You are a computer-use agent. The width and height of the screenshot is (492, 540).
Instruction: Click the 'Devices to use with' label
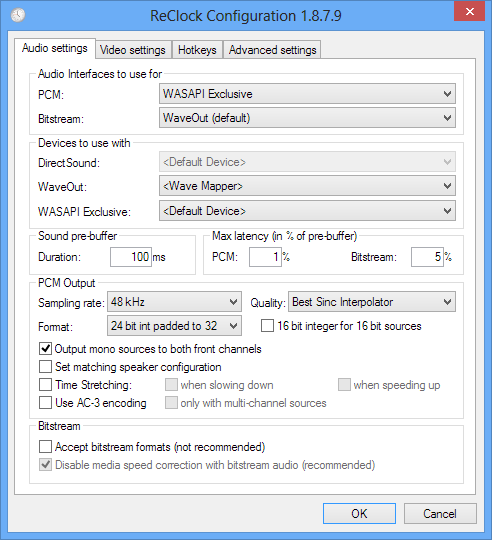tap(84, 143)
